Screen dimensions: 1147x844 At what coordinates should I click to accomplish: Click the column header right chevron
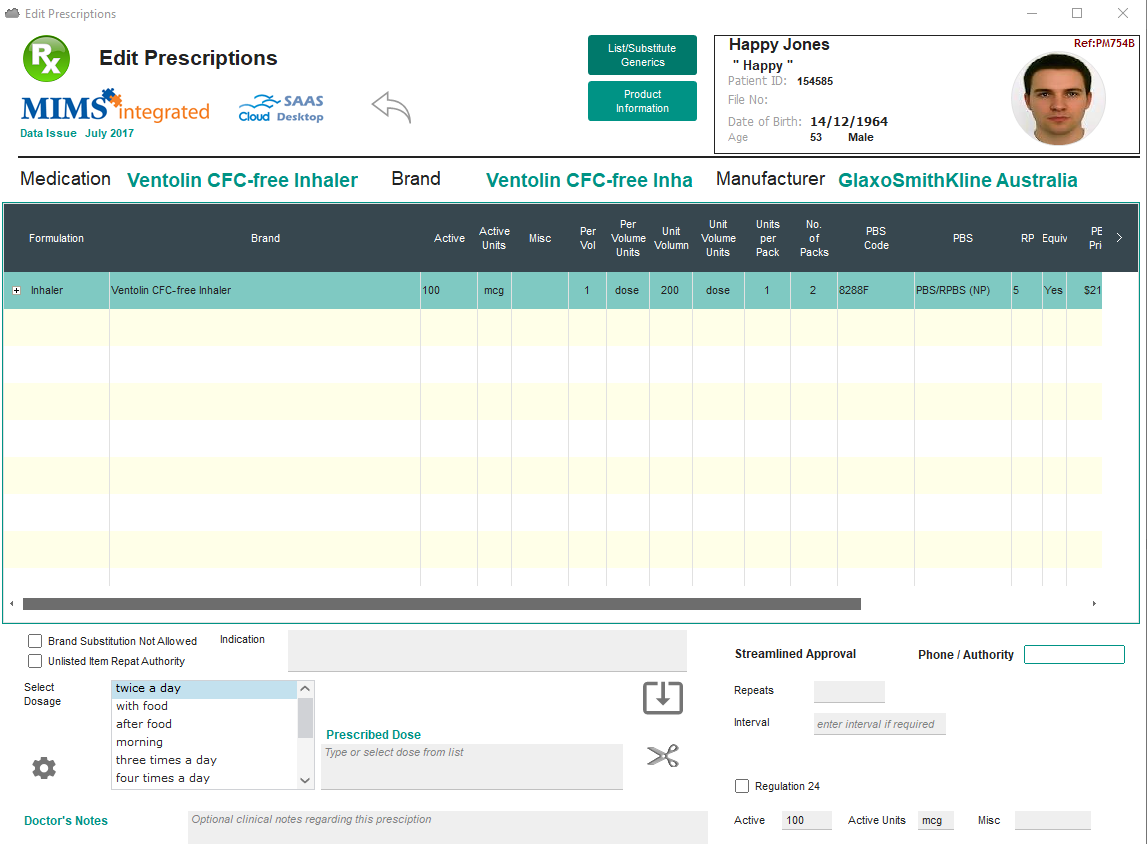(x=1119, y=238)
